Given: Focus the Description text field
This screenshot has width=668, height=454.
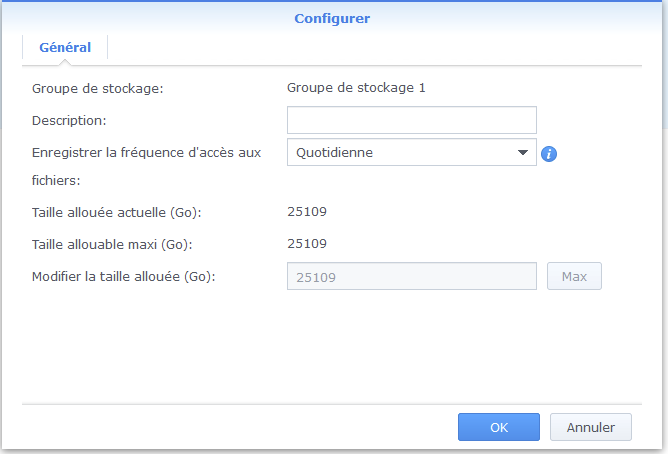Looking at the screenshot, I should pyautogui.click(x=411, y=121).
